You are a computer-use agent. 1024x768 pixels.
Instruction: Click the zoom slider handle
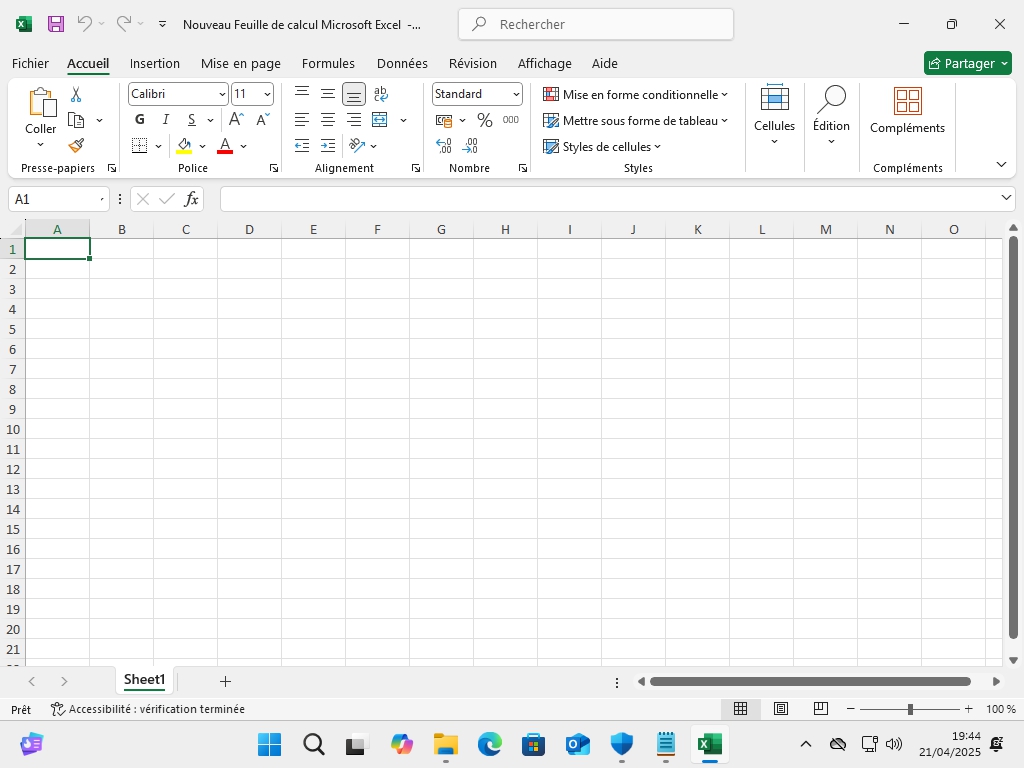pyautogui.click(x=910, y=709)
